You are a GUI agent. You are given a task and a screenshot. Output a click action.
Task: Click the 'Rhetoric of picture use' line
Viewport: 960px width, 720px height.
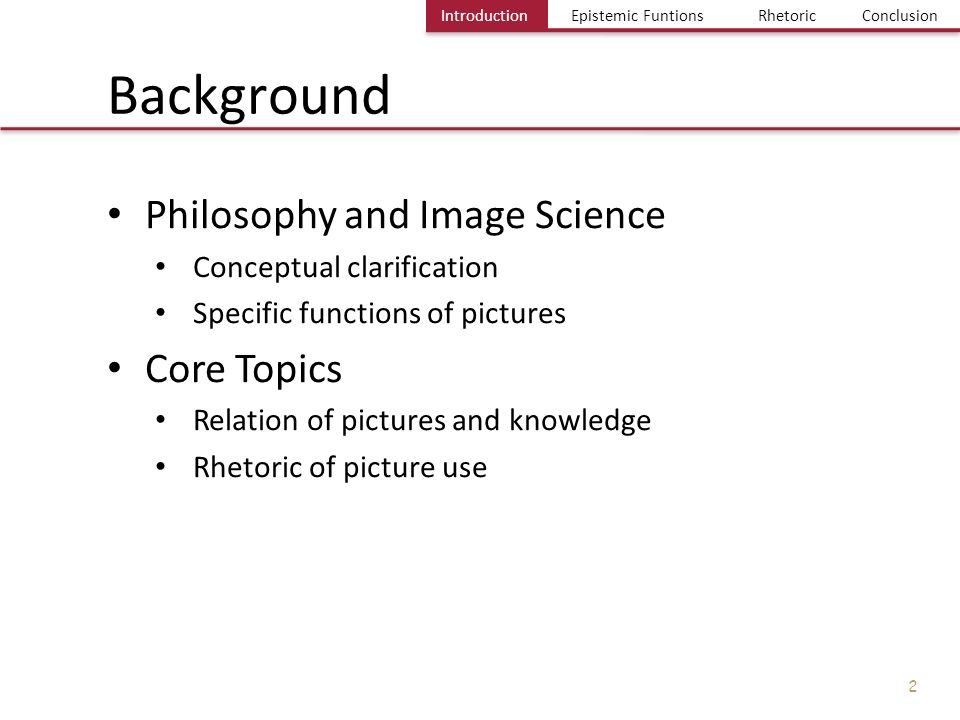(340, 467)
